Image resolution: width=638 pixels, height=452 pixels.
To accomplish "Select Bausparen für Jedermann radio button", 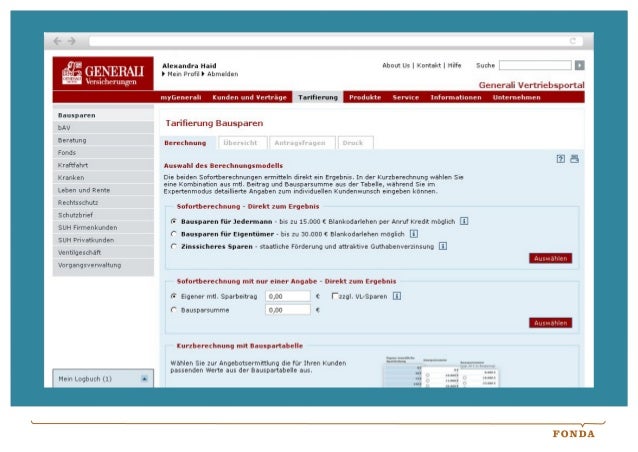I will (174, 221).
